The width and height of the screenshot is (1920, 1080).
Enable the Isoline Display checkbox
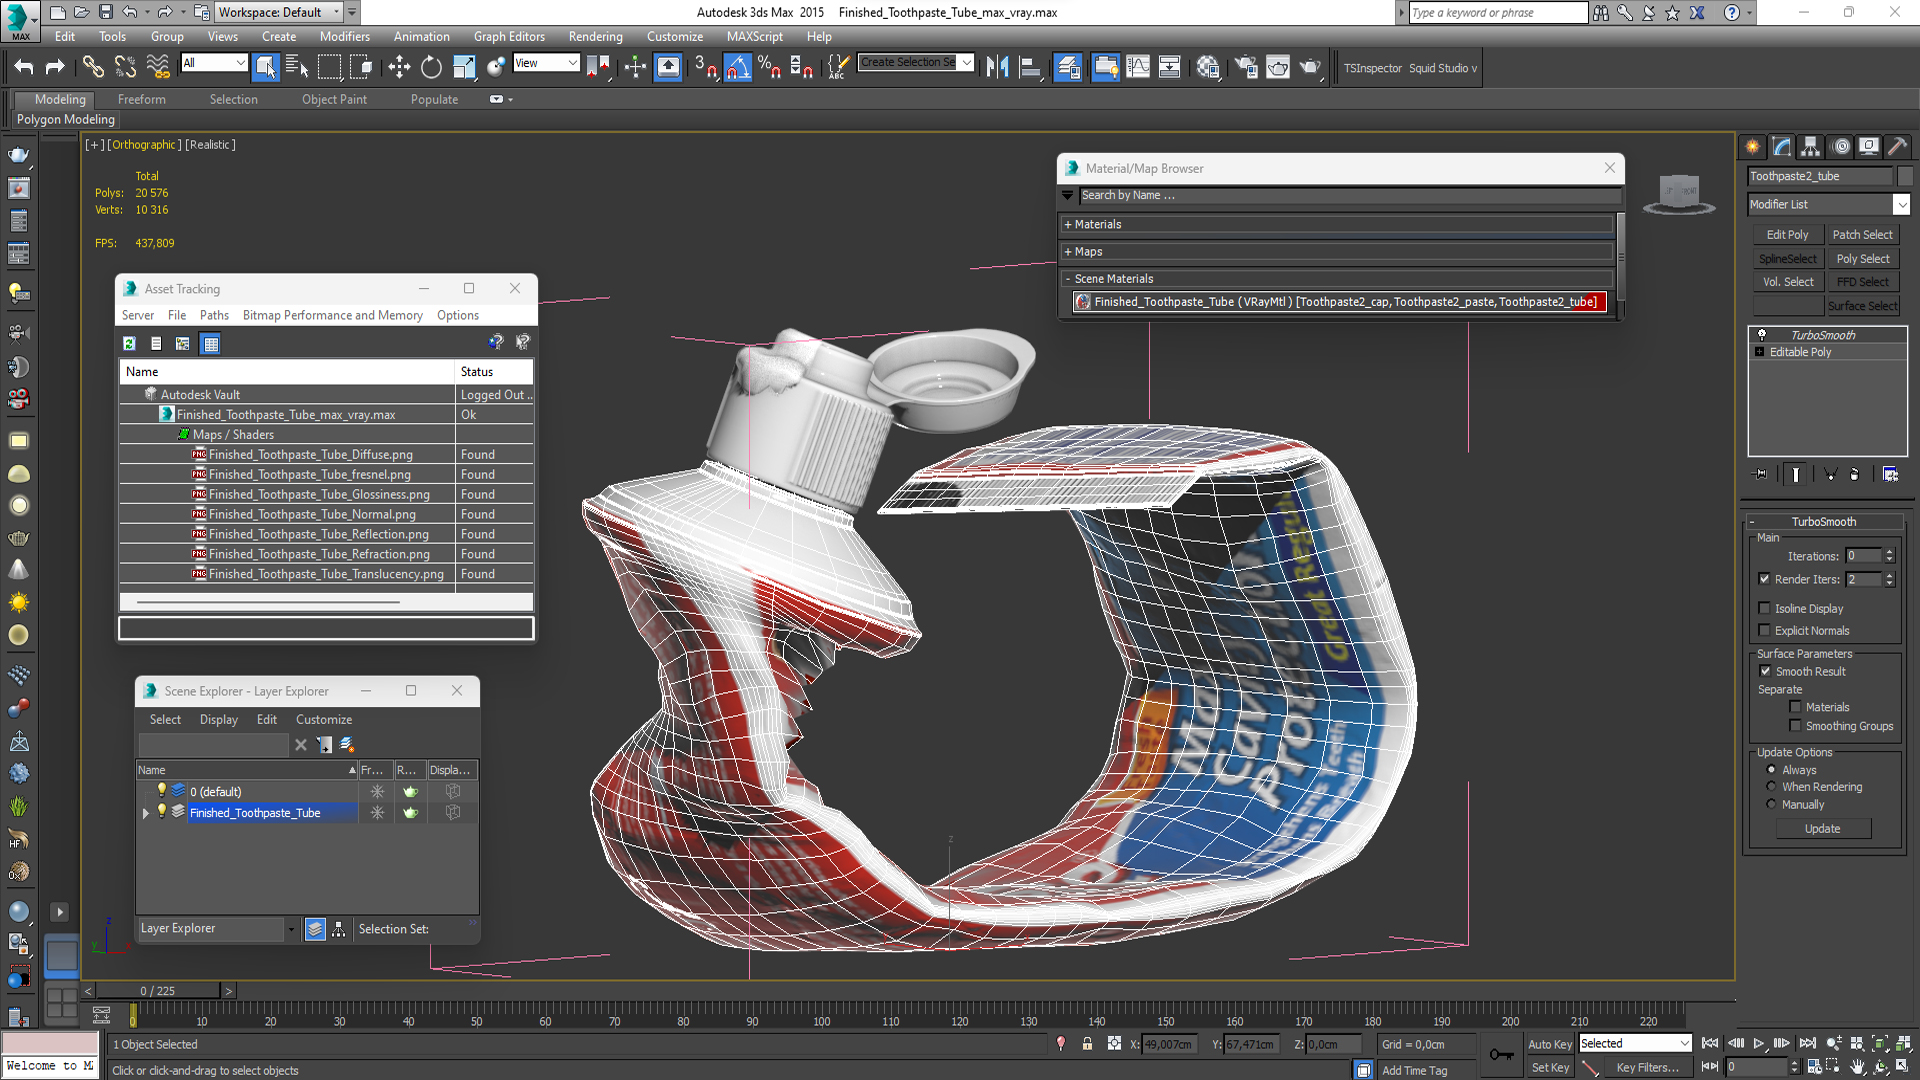pos(1764,608)
